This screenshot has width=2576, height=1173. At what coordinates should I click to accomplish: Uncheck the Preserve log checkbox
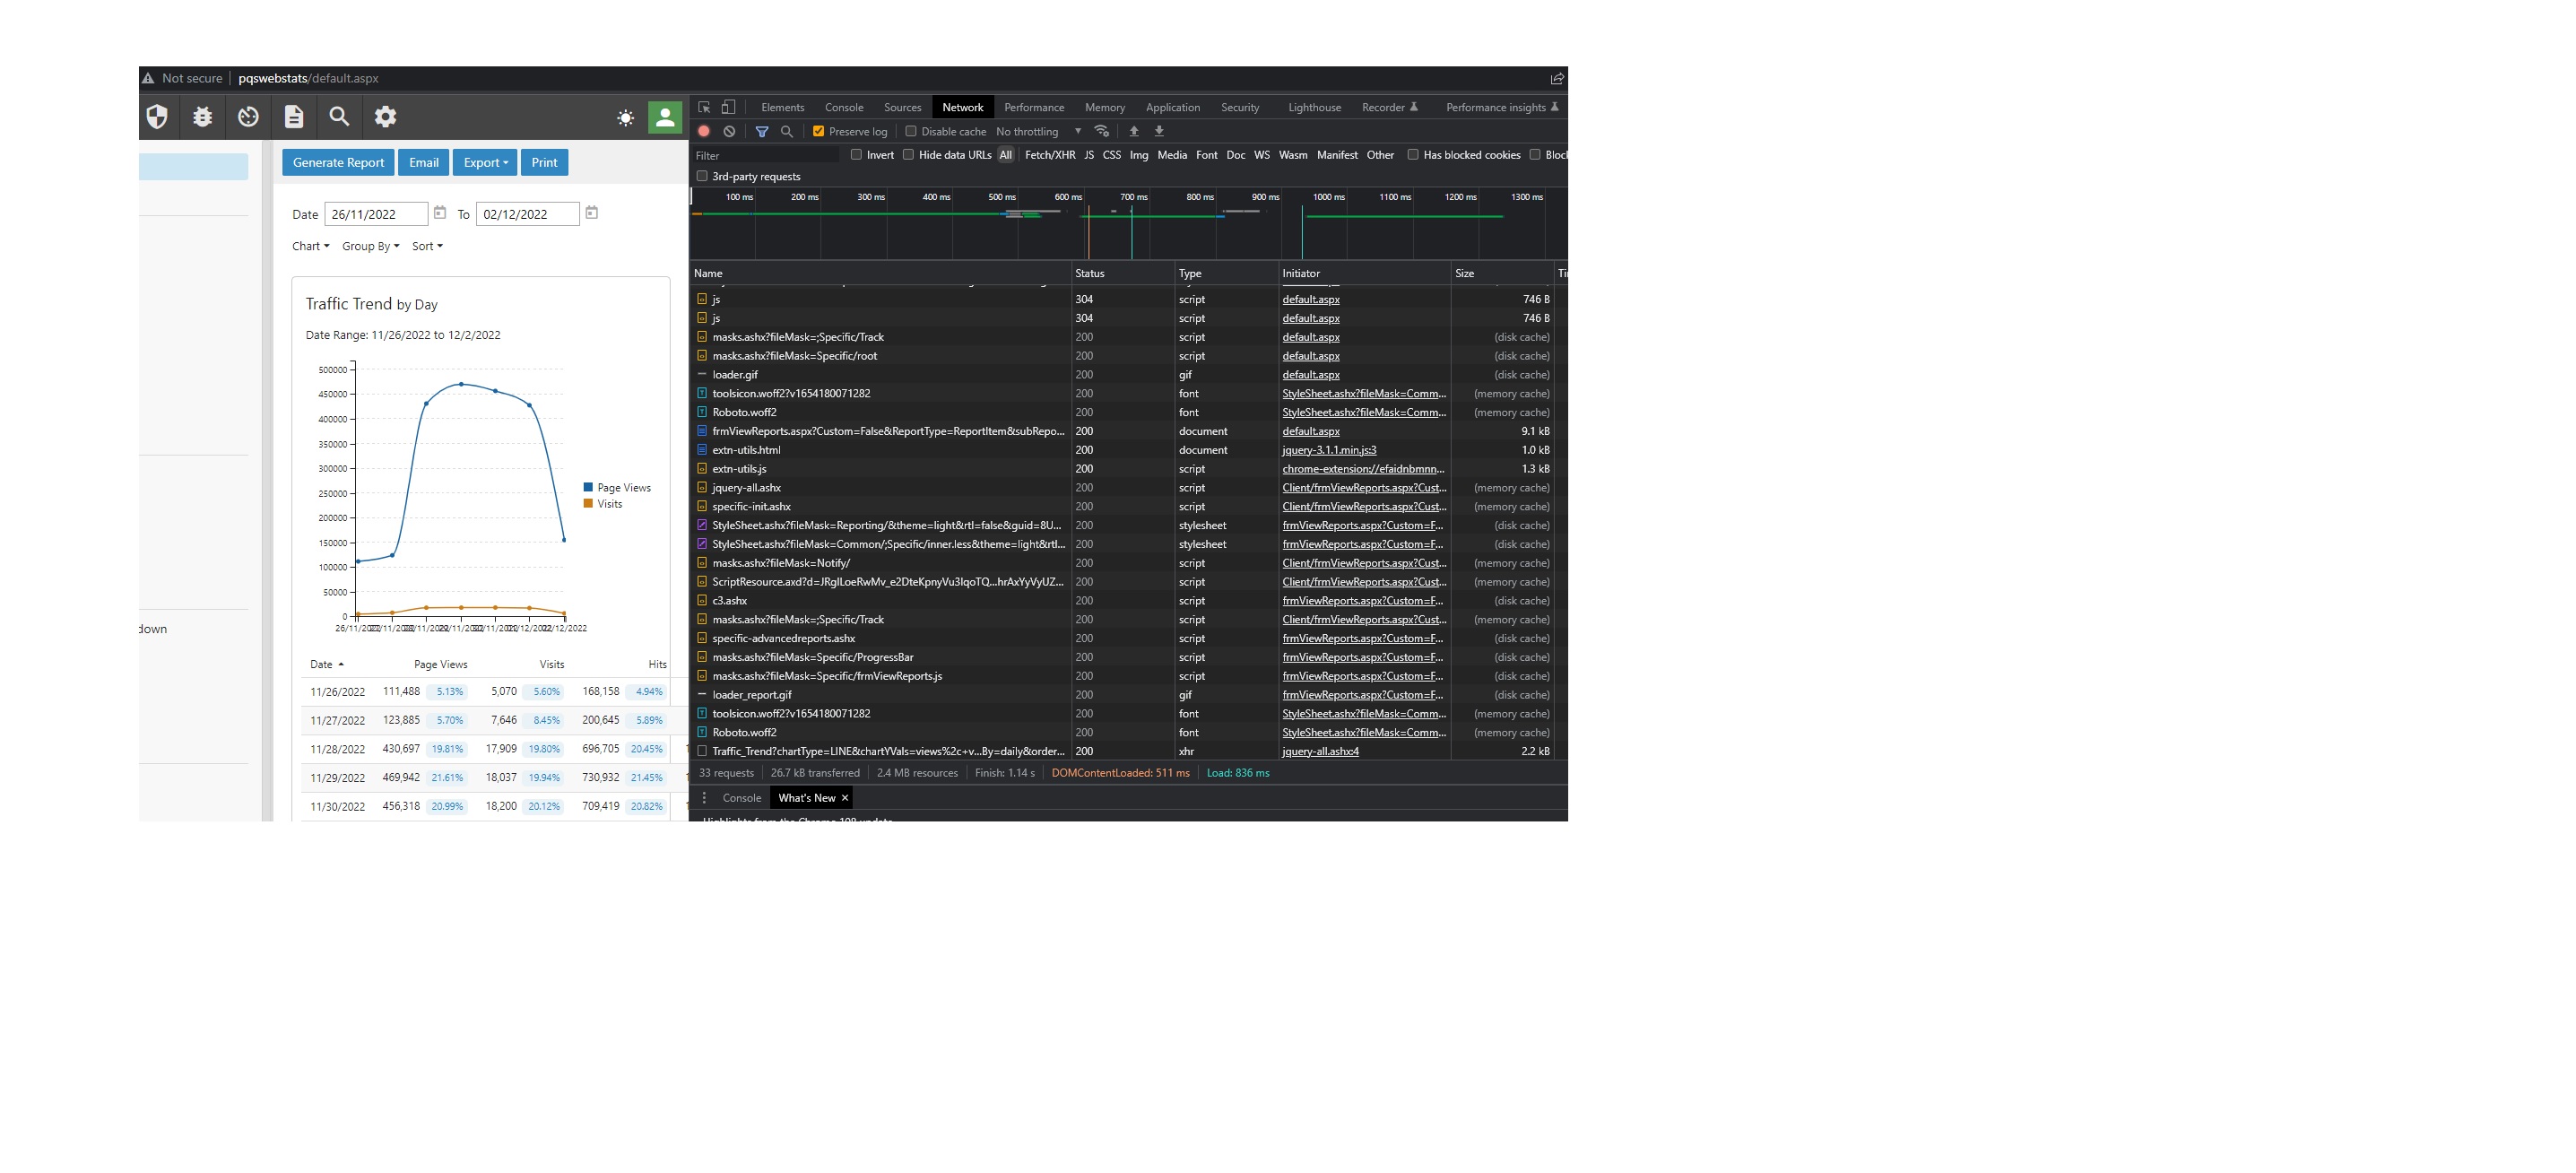click(x=818, y=131)
